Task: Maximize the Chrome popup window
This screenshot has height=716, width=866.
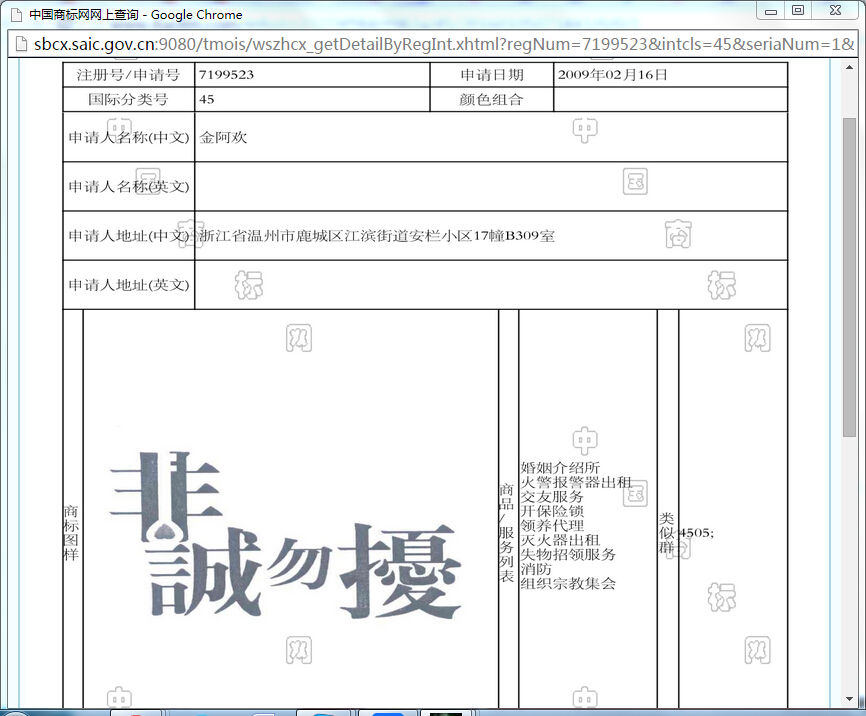Action: [798, 10]
